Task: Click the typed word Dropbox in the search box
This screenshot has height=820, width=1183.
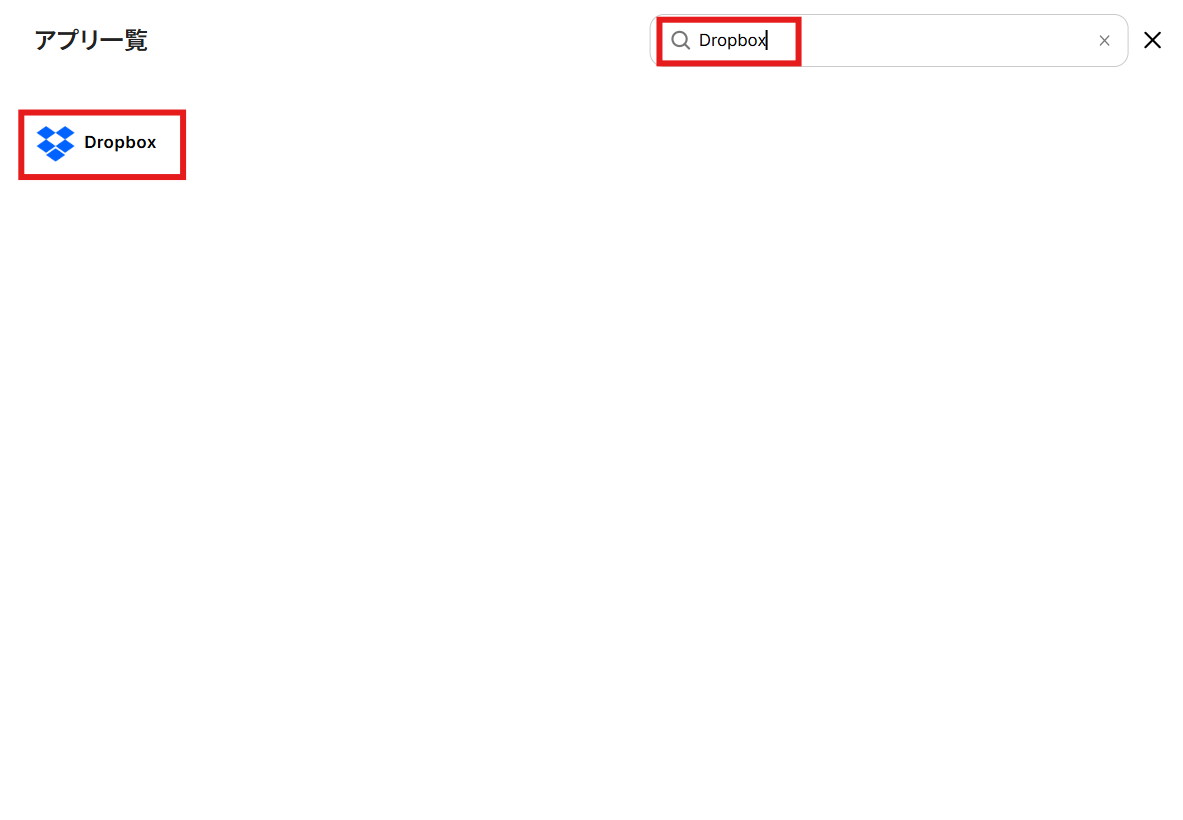Action: click(x=733, y=41)
